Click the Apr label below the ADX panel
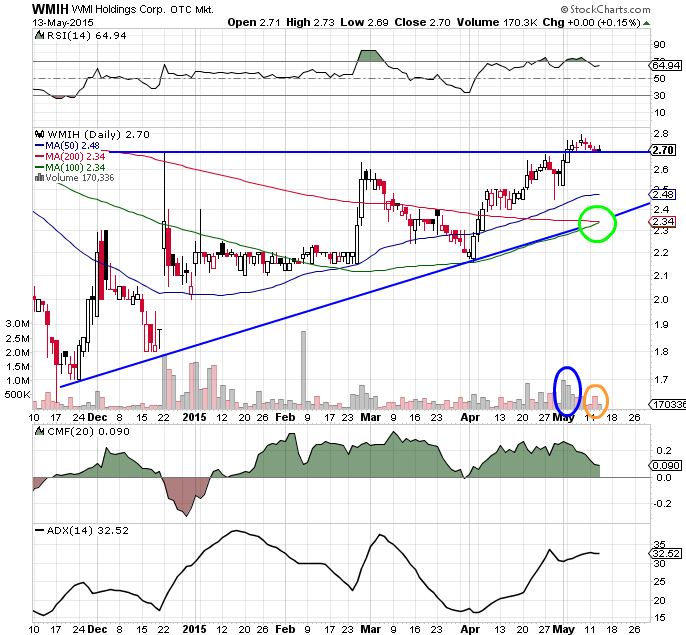 [470, 629]
